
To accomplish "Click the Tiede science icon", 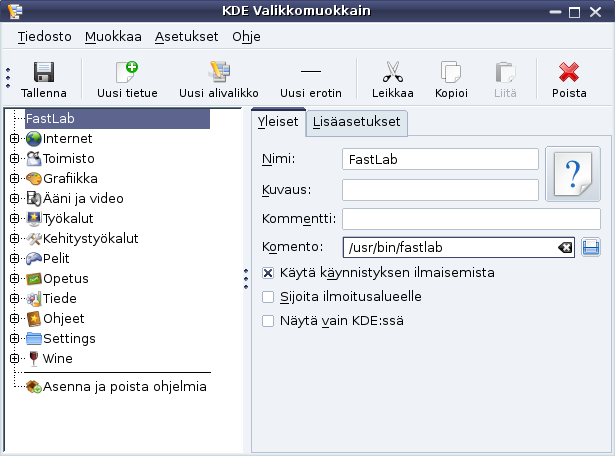I will (x=34, y=298).
